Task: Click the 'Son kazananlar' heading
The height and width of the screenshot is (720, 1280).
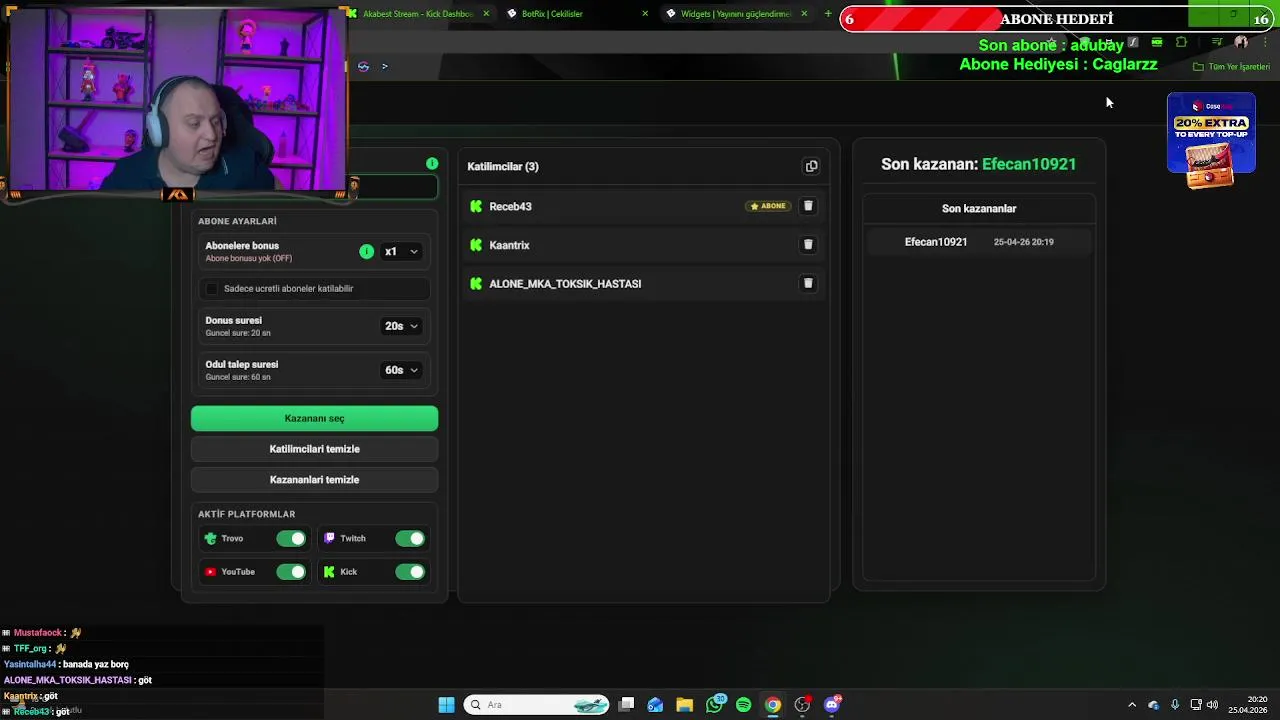Action: [979, 208]
